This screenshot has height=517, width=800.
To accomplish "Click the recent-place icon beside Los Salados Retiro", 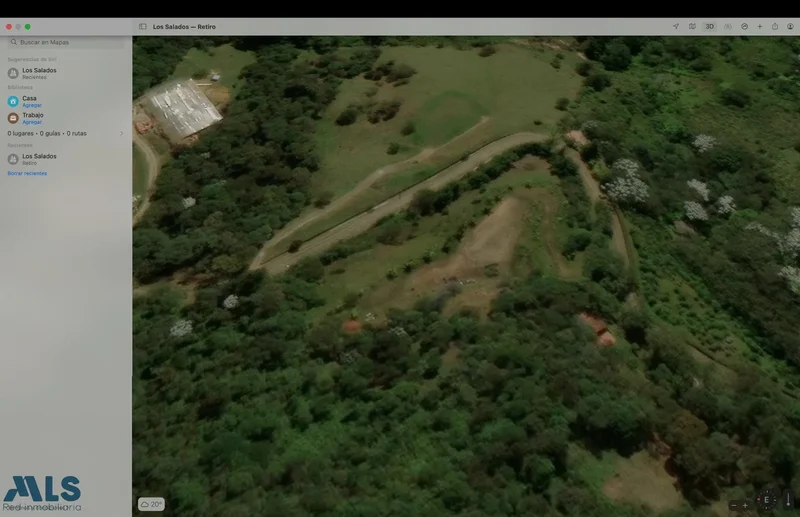I will [13, 159].
